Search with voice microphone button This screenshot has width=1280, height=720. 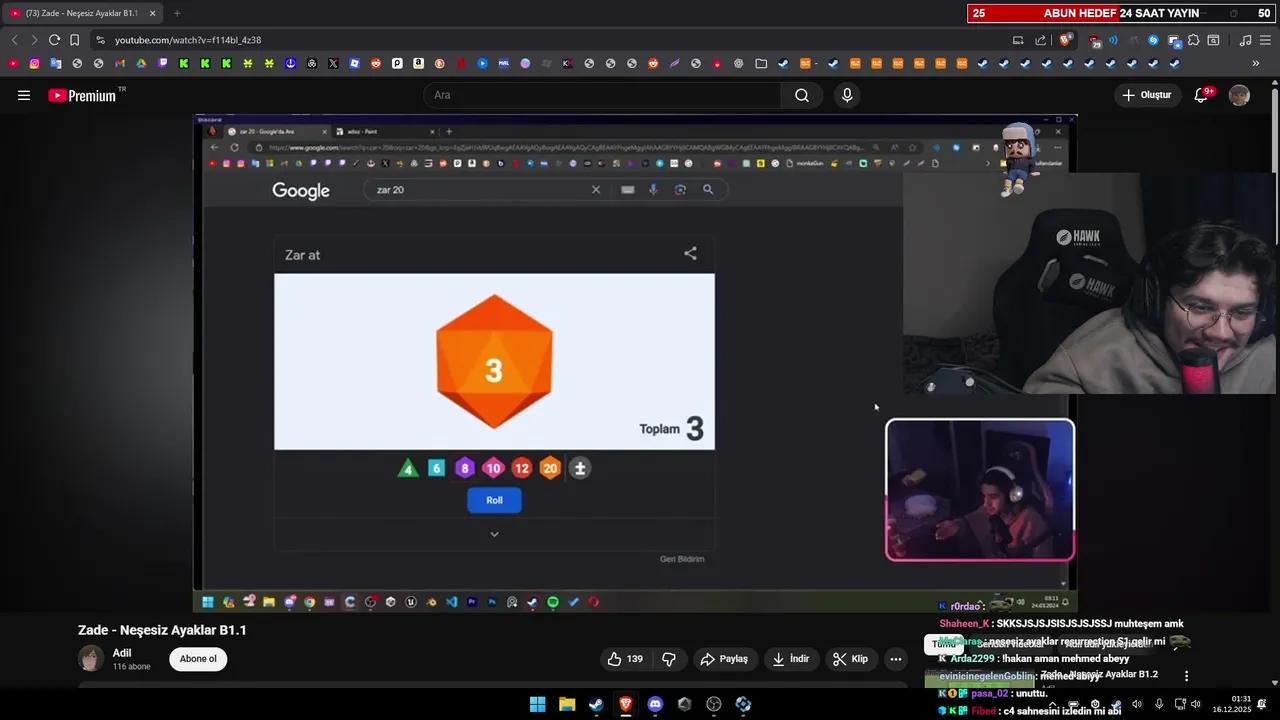tap(847, 95)
